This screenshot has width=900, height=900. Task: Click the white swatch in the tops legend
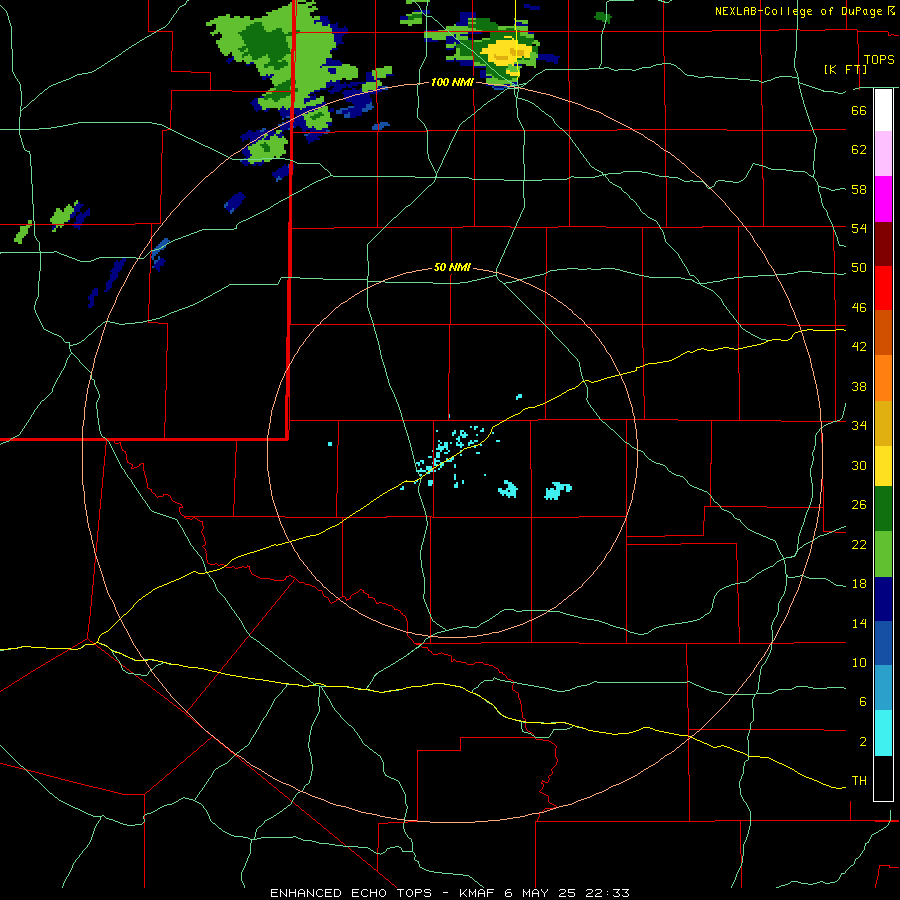click(x=883, y=110)
